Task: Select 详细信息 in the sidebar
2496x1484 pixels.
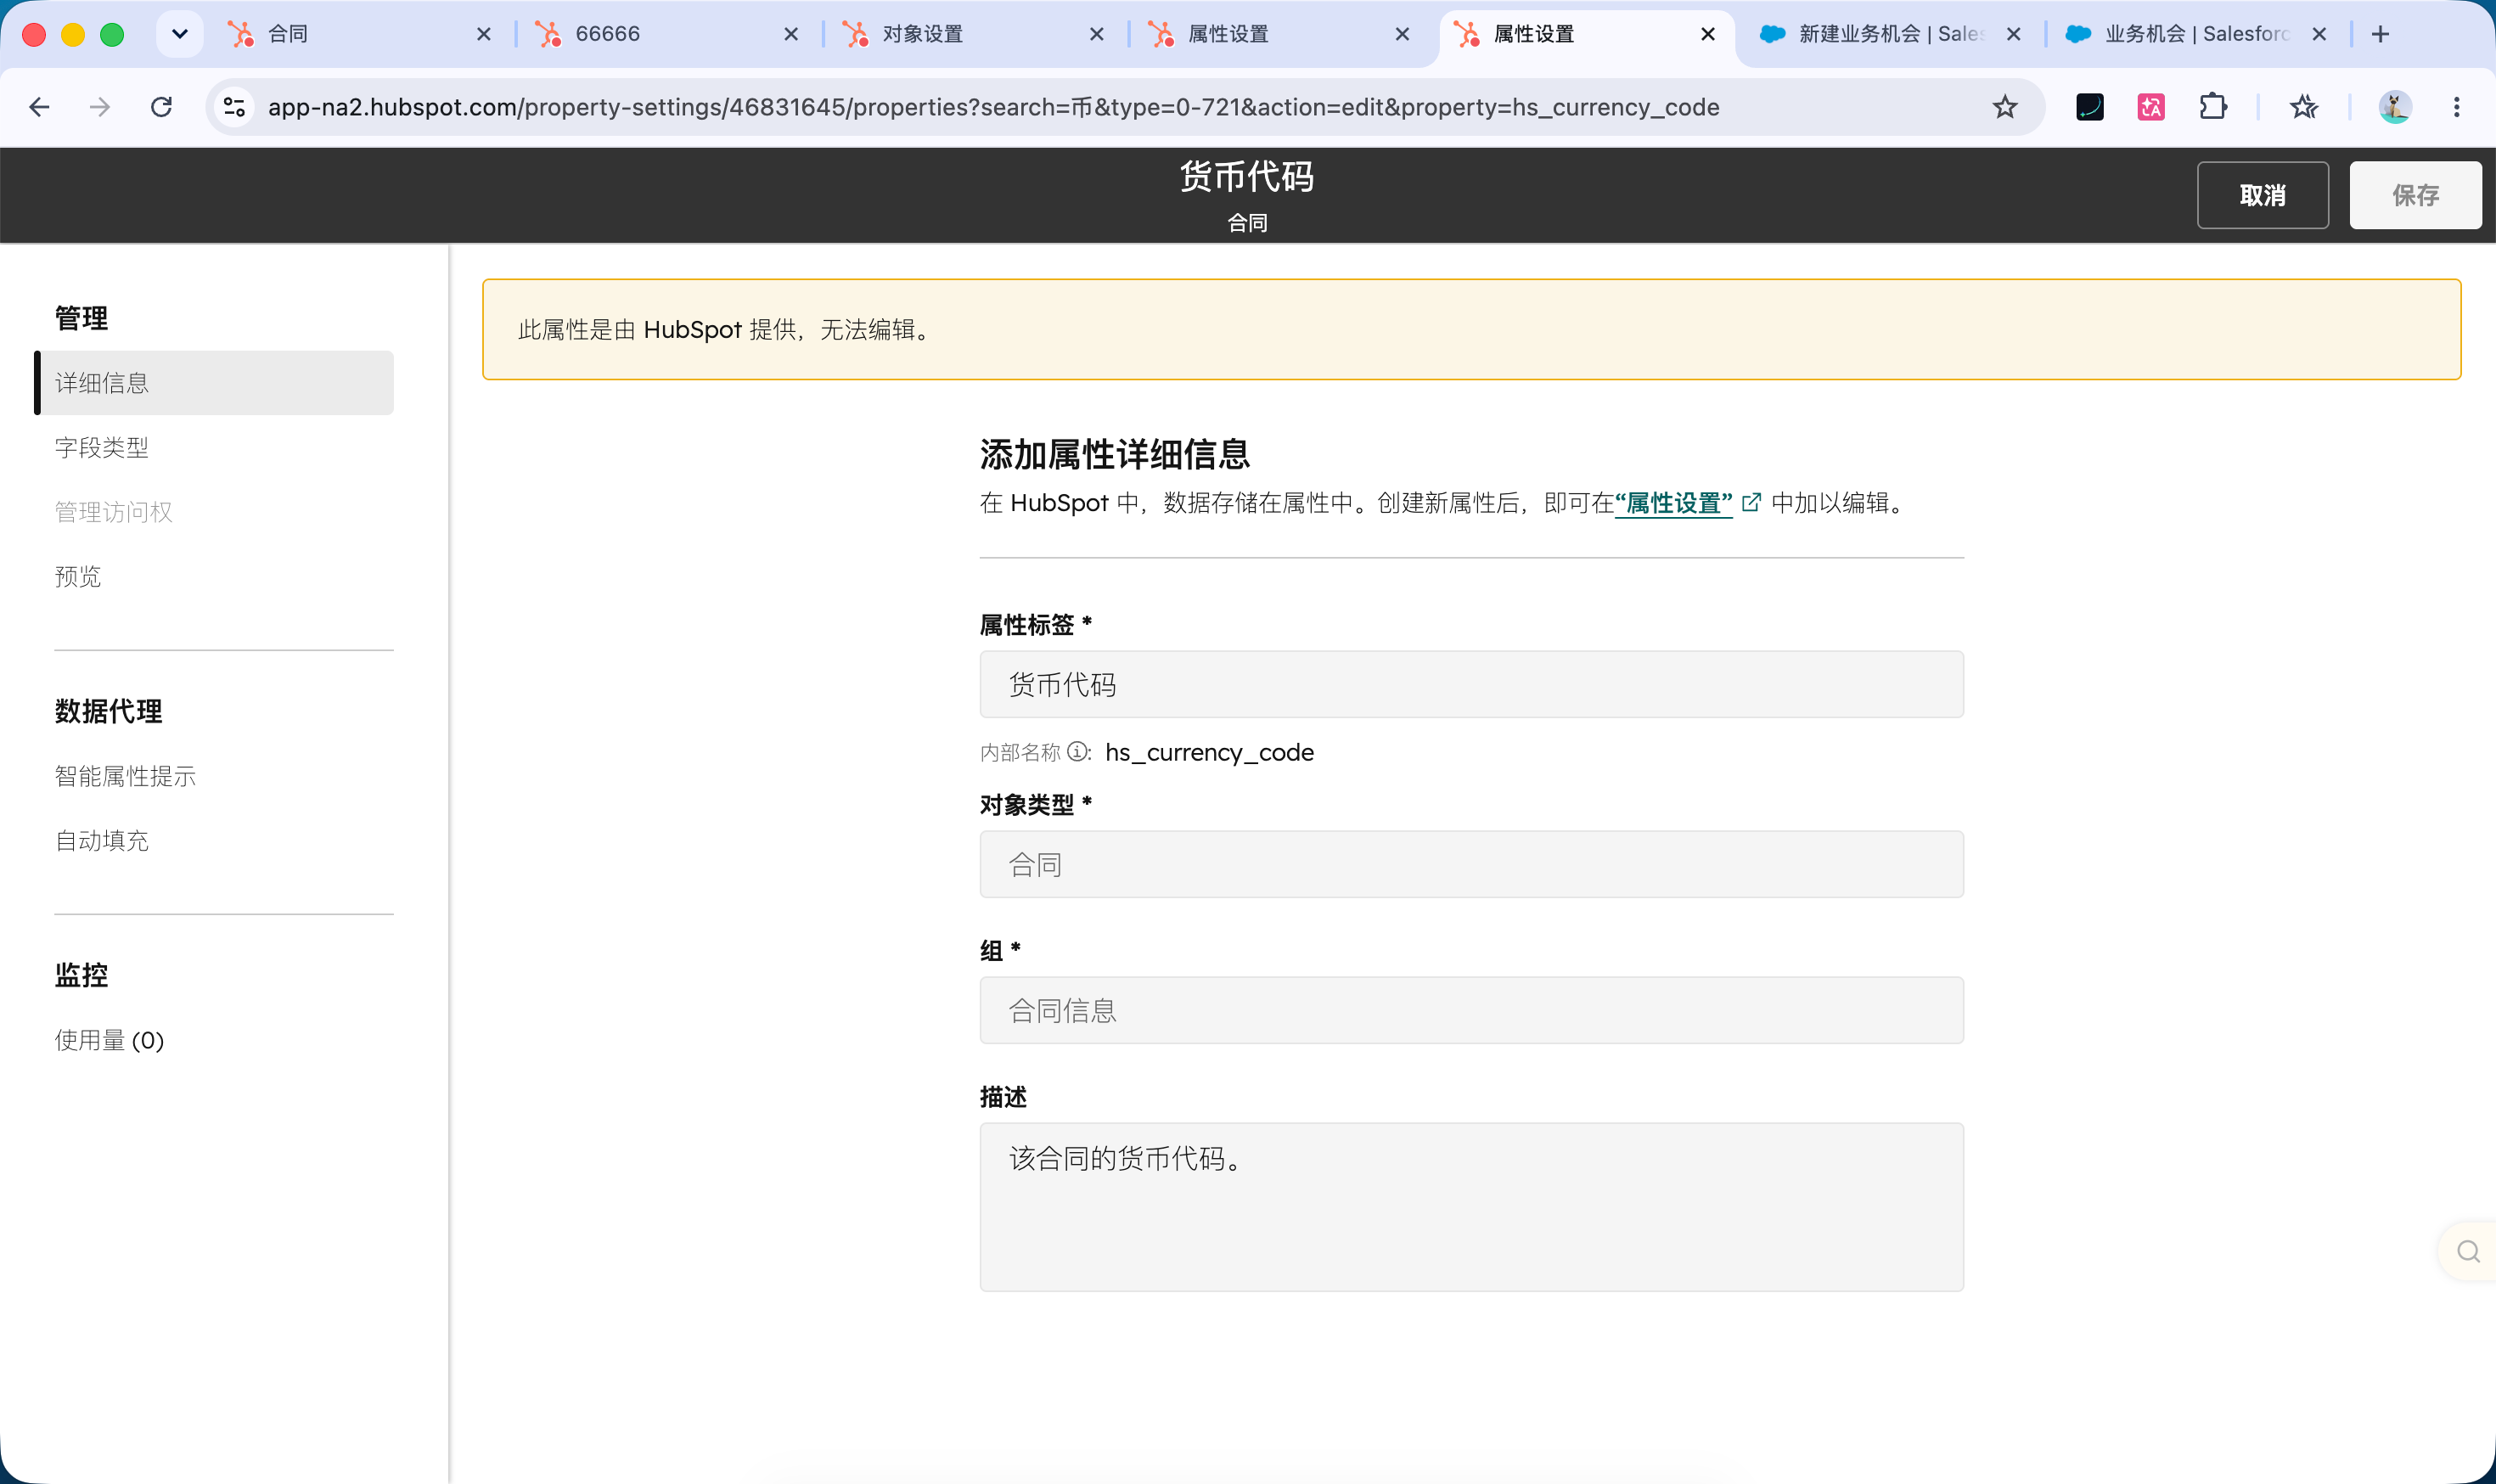Action: pyautogui.click(x=214, y=383)
